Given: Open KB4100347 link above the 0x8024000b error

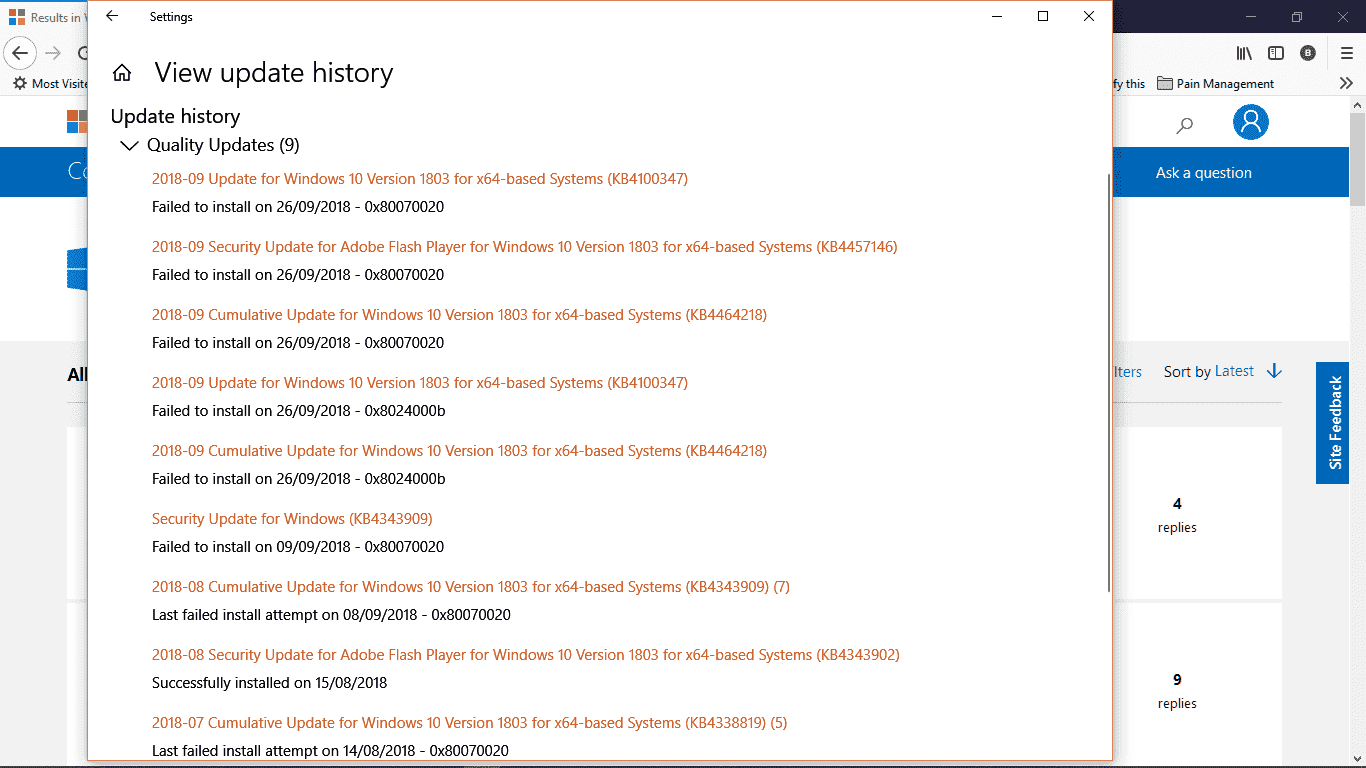Looking at the screenshot, I should click(x=420, y=383).
